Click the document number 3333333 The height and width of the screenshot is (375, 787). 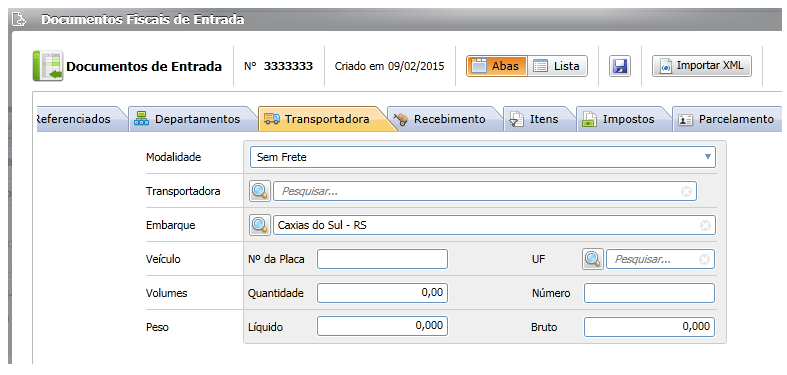click(288, 66)
